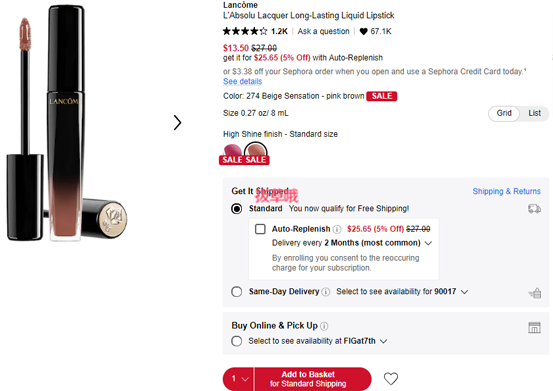Select the pink shade swatch on sale
The width and height of the screenshot is (553, 391).
click(232, 153)
